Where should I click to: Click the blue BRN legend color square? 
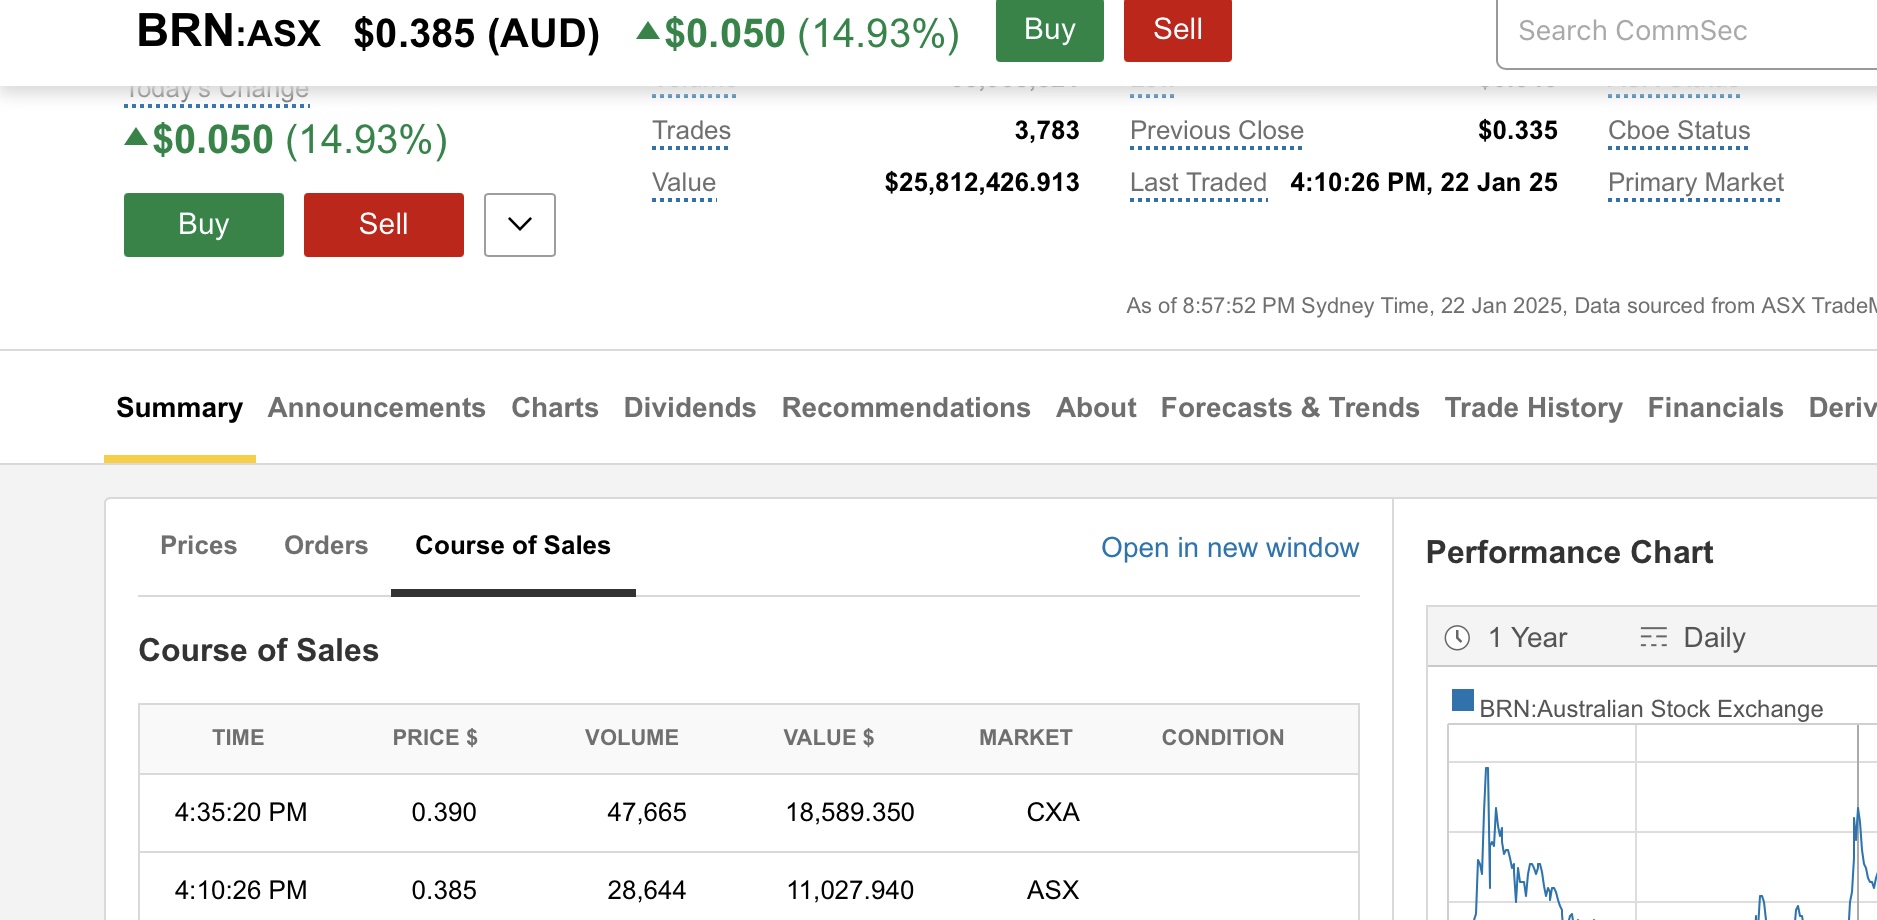1463,700
